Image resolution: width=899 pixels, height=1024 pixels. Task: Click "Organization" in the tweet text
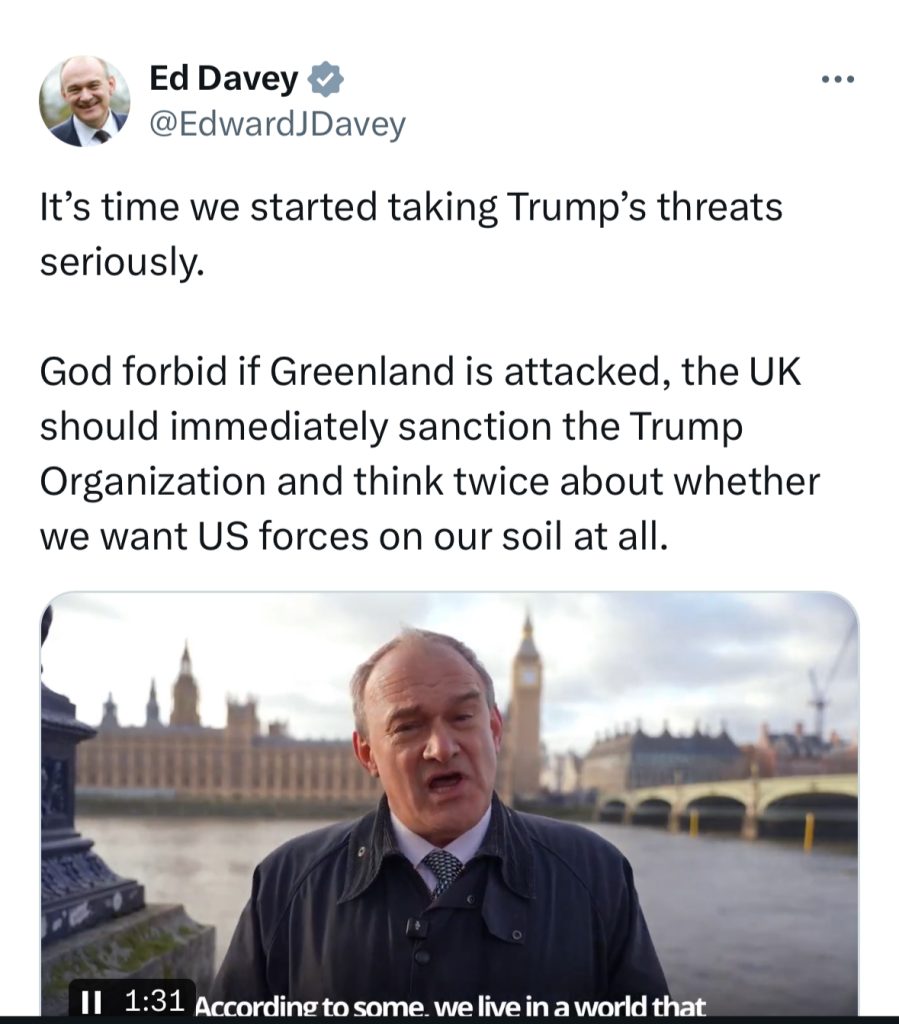tap(153, 482)
